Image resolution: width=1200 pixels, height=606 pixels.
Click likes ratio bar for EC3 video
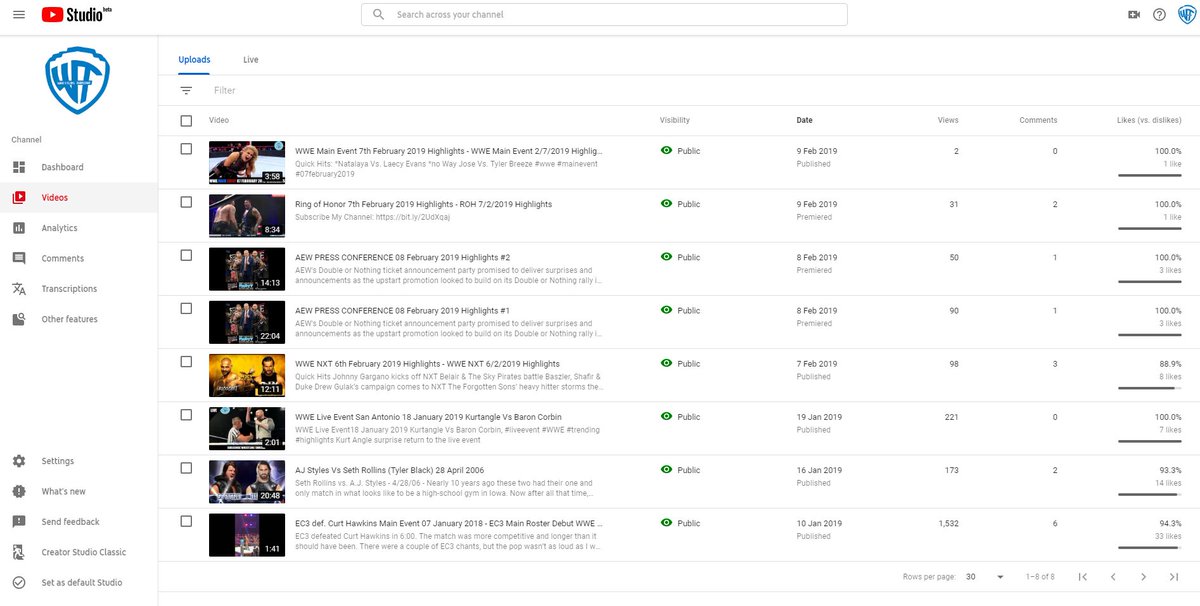1150,547
